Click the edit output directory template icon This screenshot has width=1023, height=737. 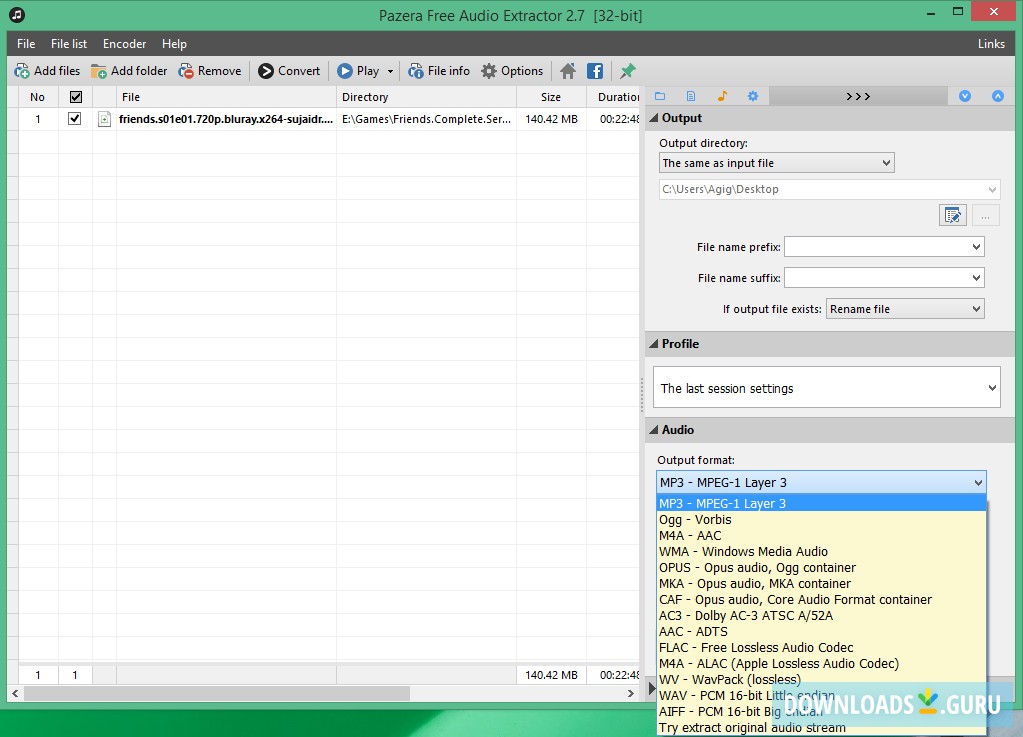coord(952,215)
